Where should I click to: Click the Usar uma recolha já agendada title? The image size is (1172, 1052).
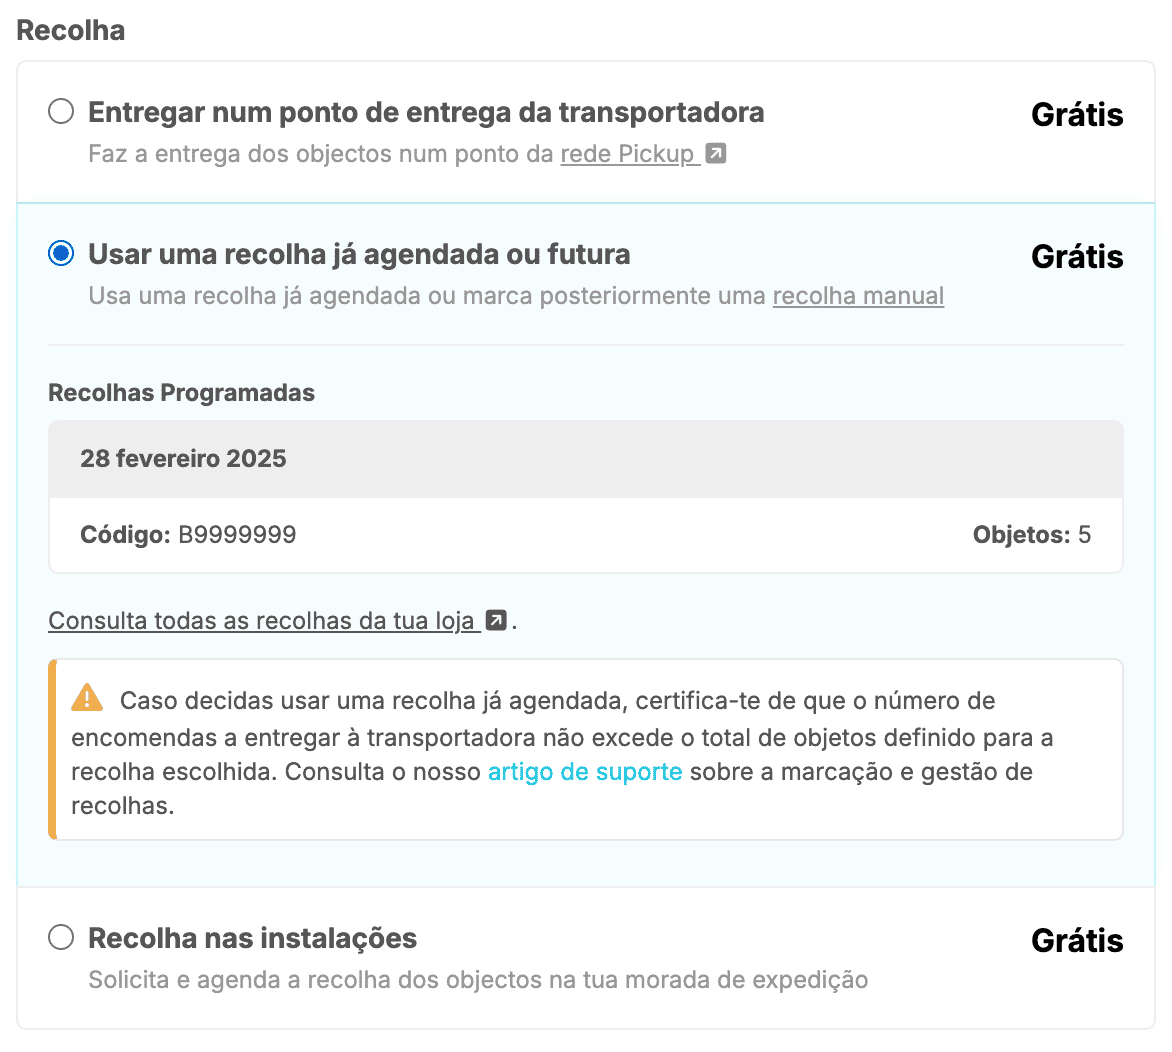click(x=359, y=254)
